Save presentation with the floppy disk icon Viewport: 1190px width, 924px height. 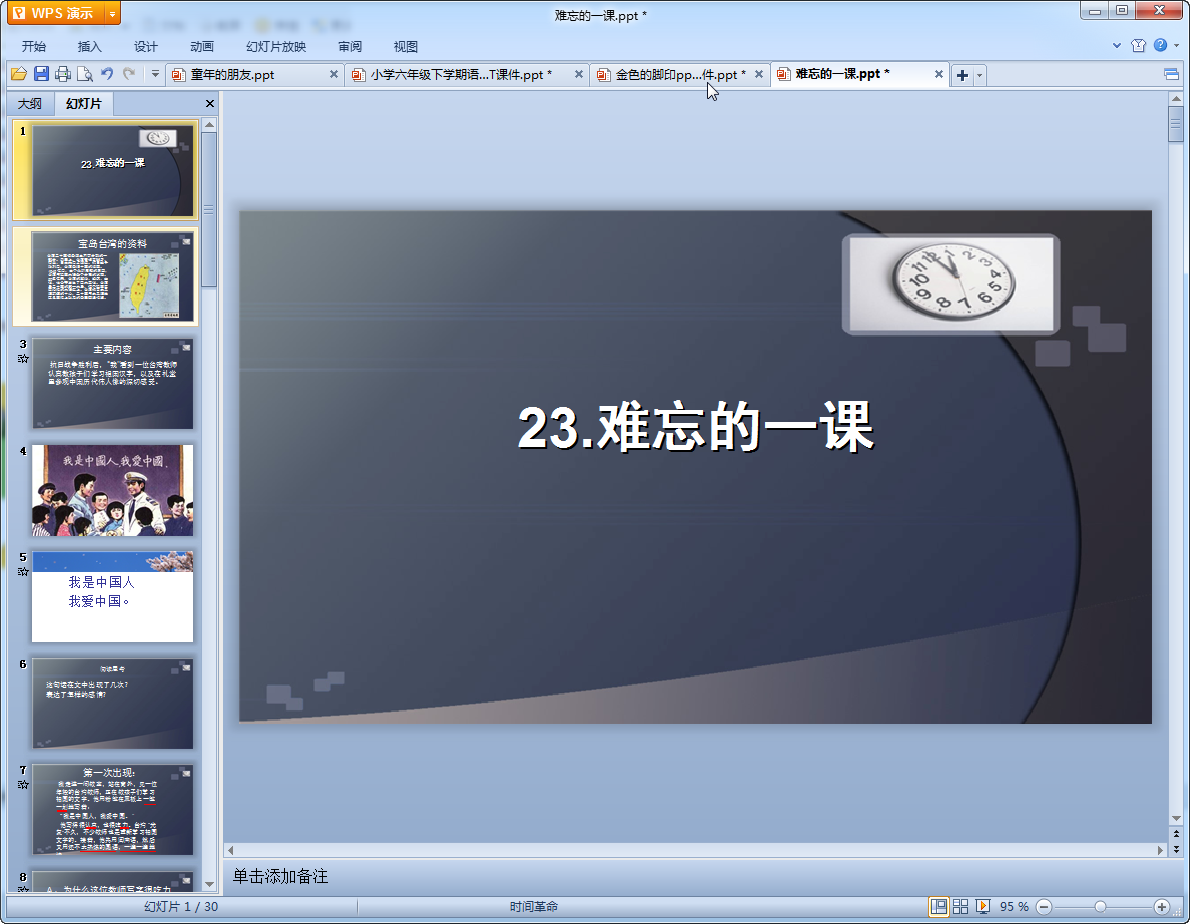click(42, 74)
